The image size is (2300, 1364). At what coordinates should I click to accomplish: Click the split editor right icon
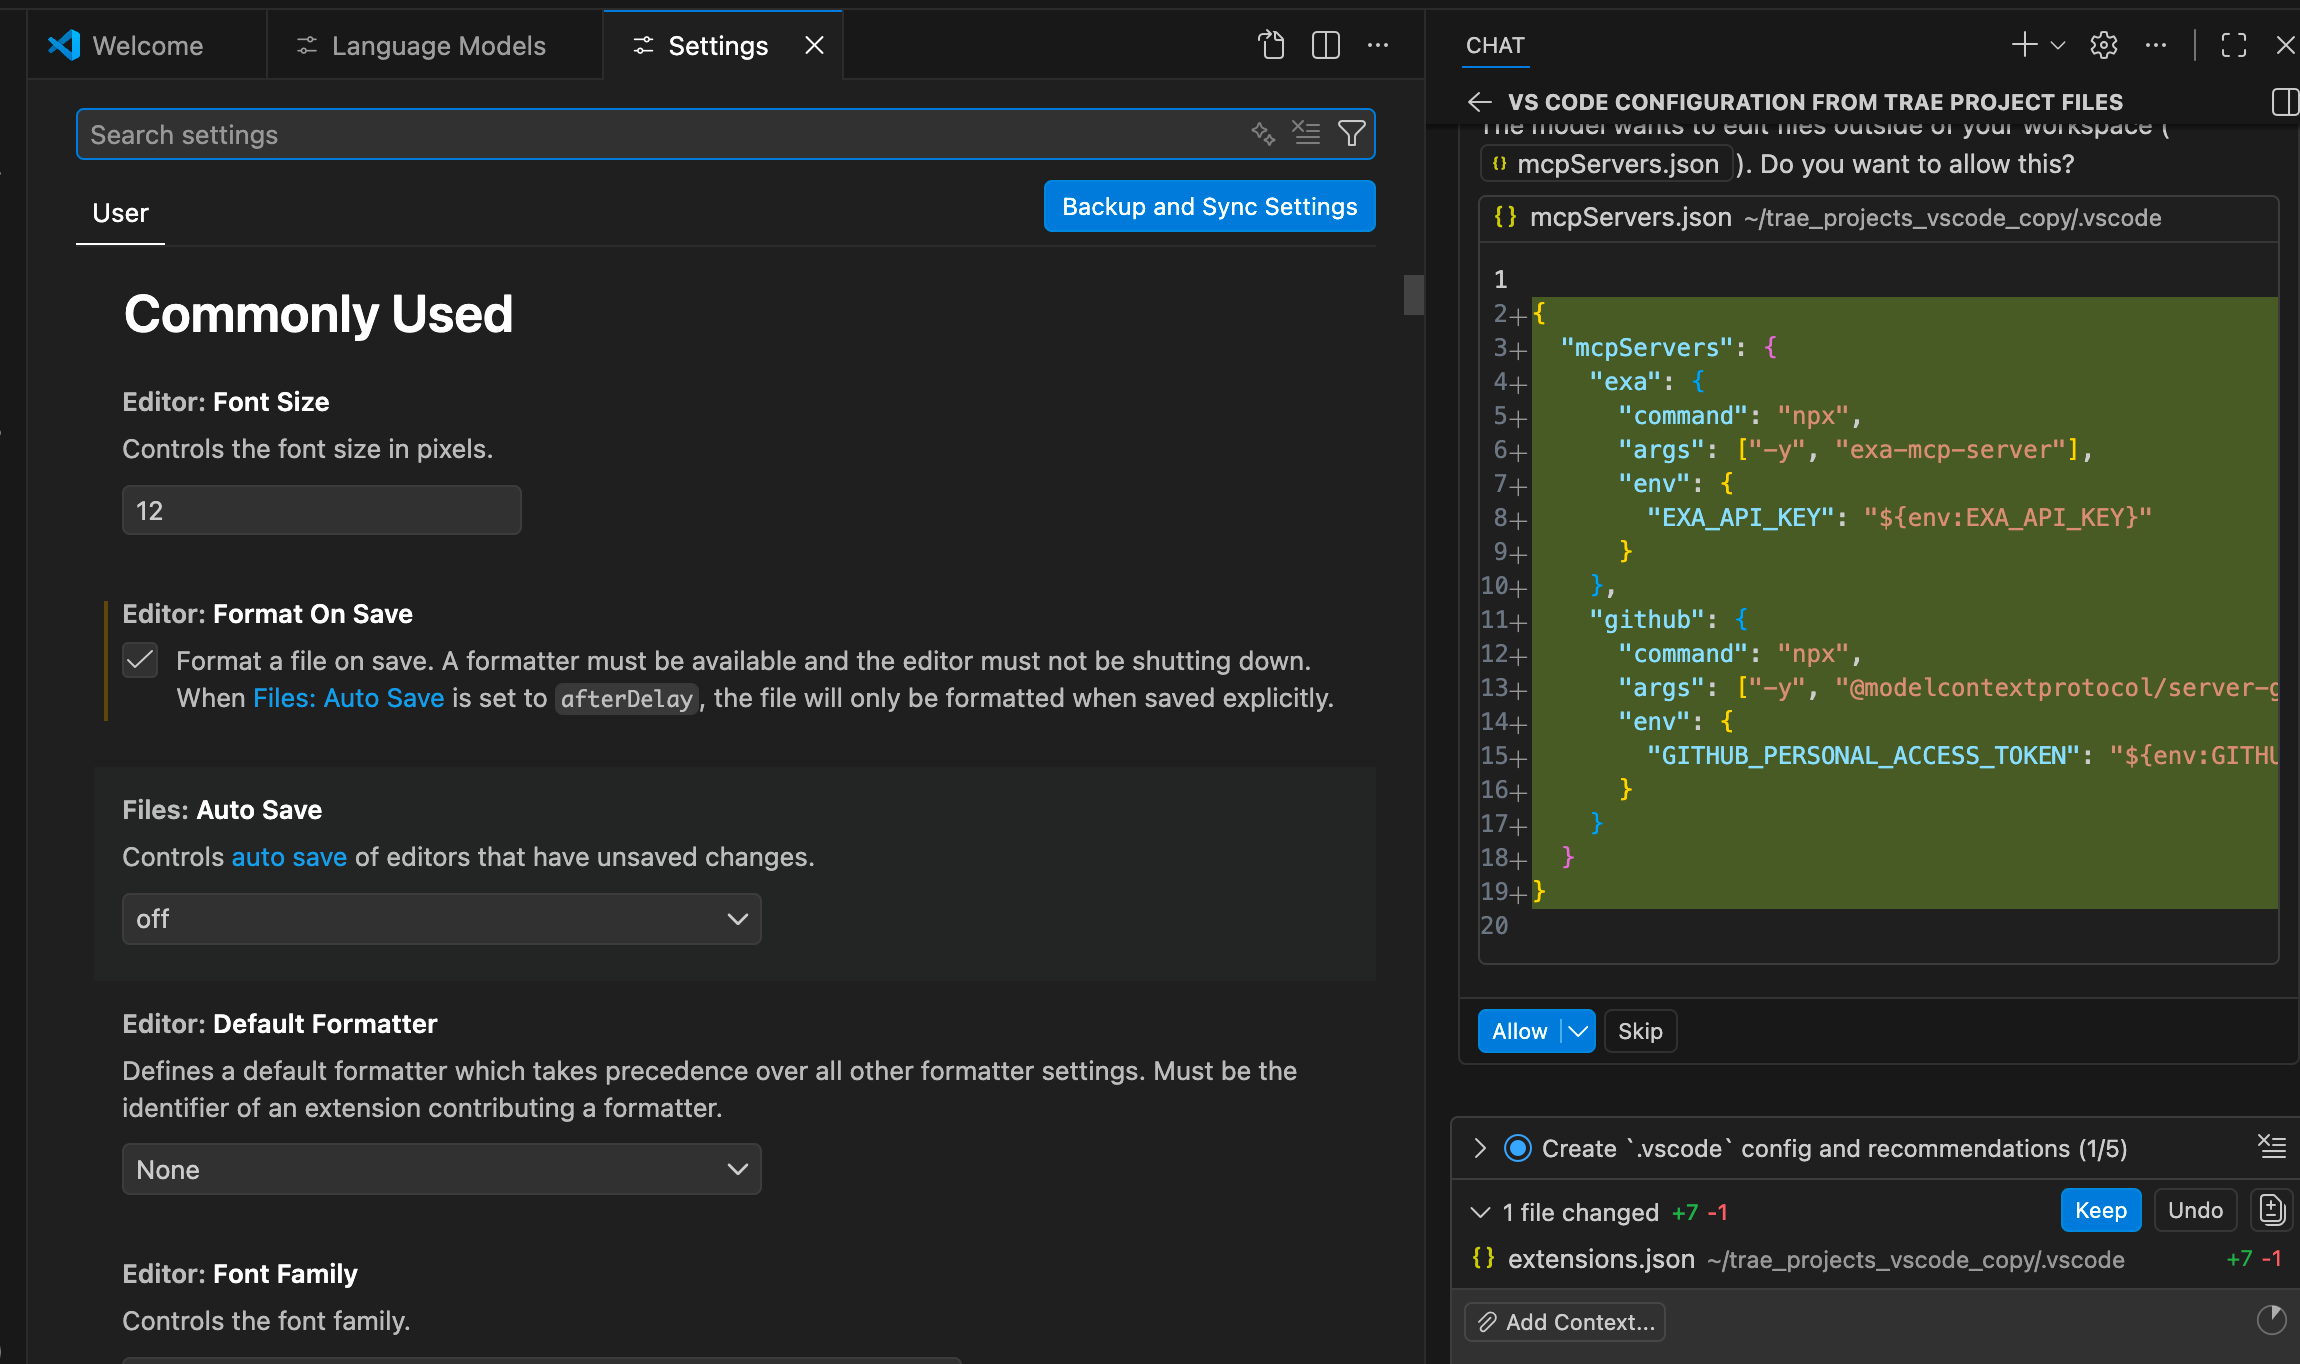[1325, 45]
